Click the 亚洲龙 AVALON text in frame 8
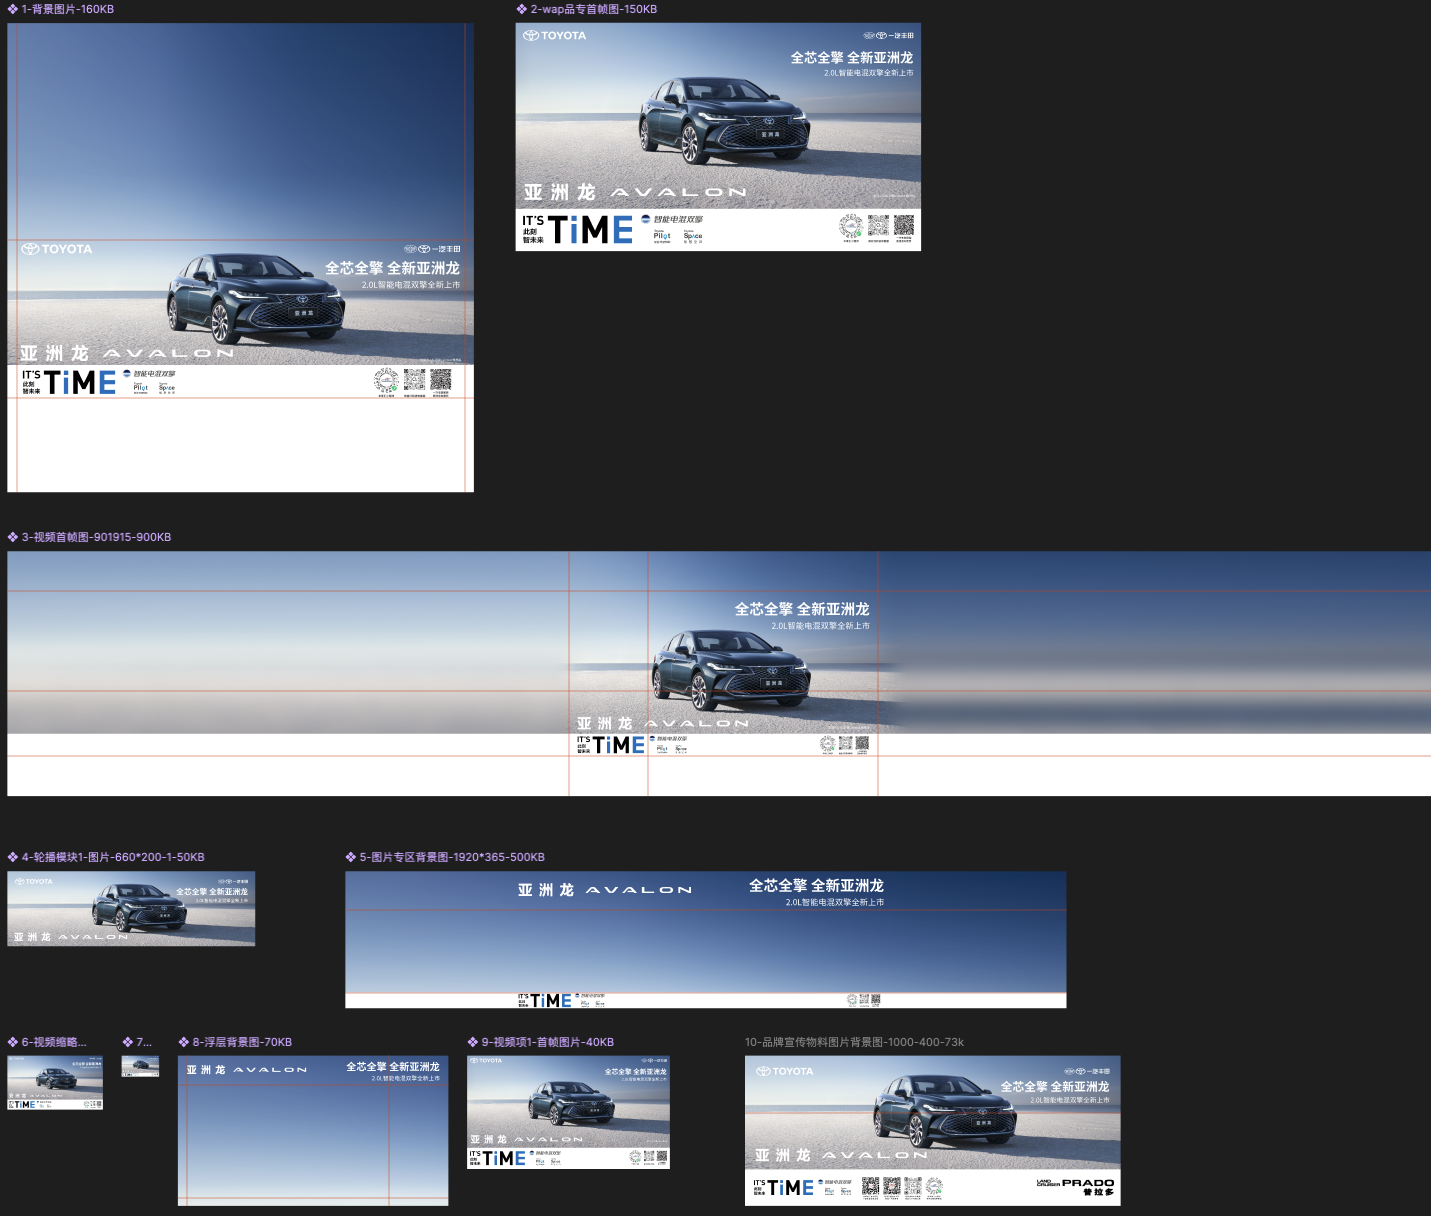This screenshot has width=1431, height=1216. (247, 1069)
